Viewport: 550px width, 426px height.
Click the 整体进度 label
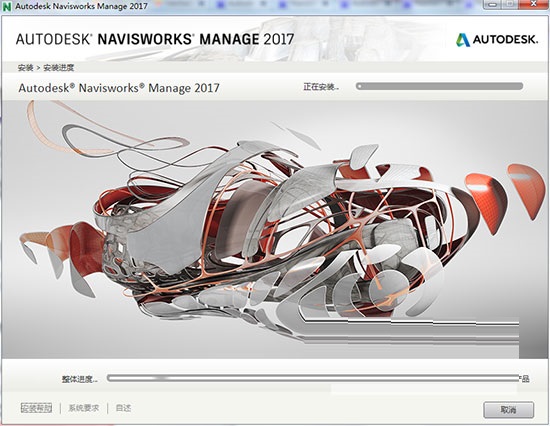80,379
